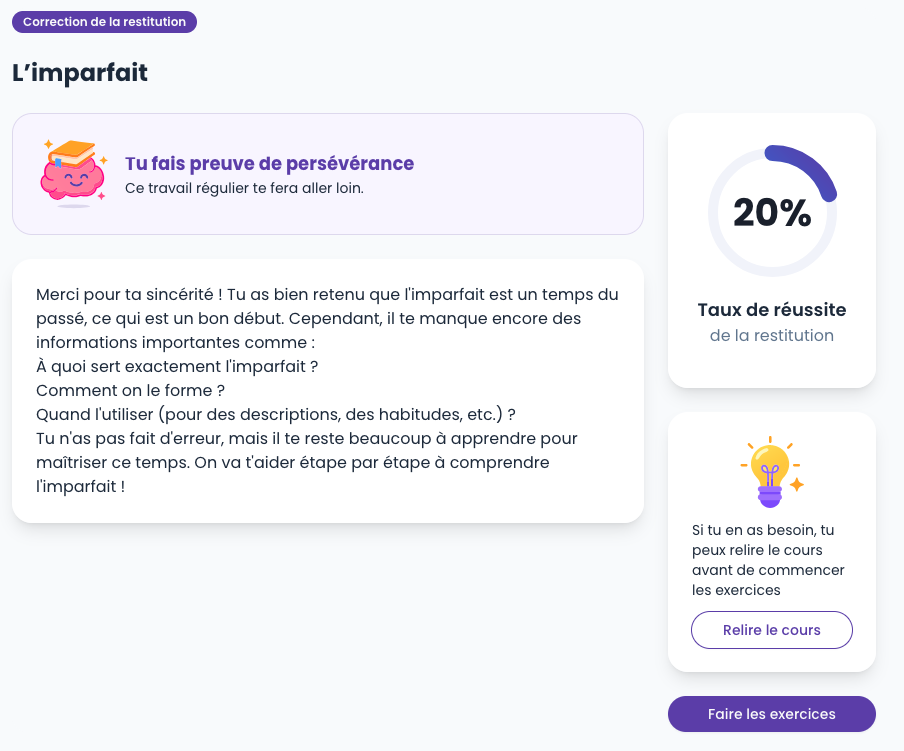Viewport: 904px width, 751px height.
Task: Click the "Taux de réussite" label
Action: coord(772,310)
